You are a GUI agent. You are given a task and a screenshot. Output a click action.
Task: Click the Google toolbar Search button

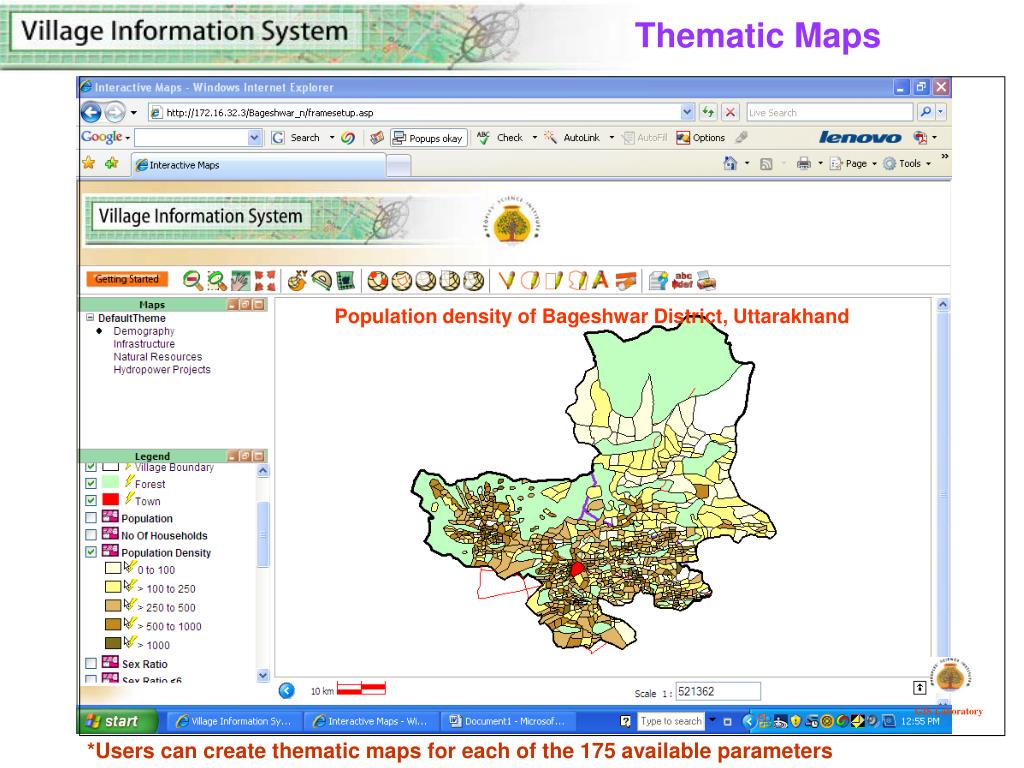click(296, 138)
